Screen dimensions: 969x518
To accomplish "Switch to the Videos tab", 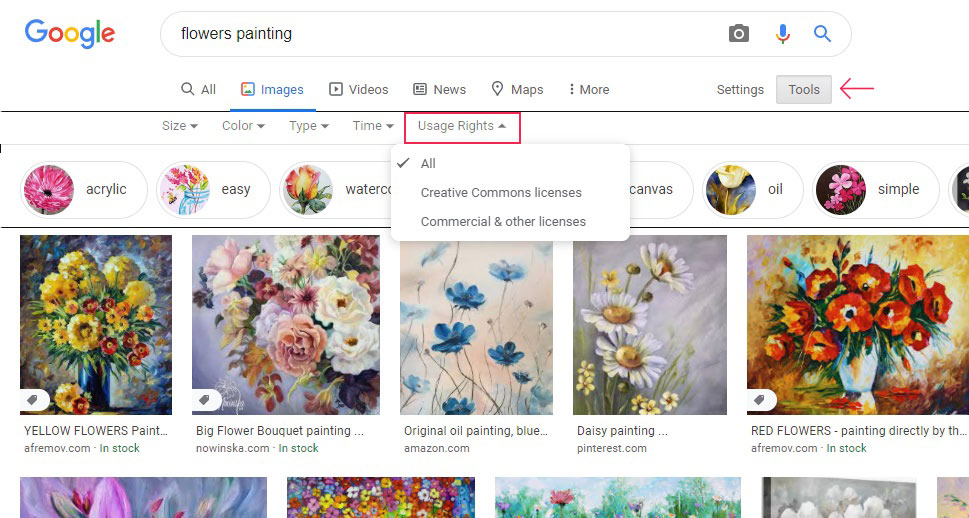I will click(359, 90).
